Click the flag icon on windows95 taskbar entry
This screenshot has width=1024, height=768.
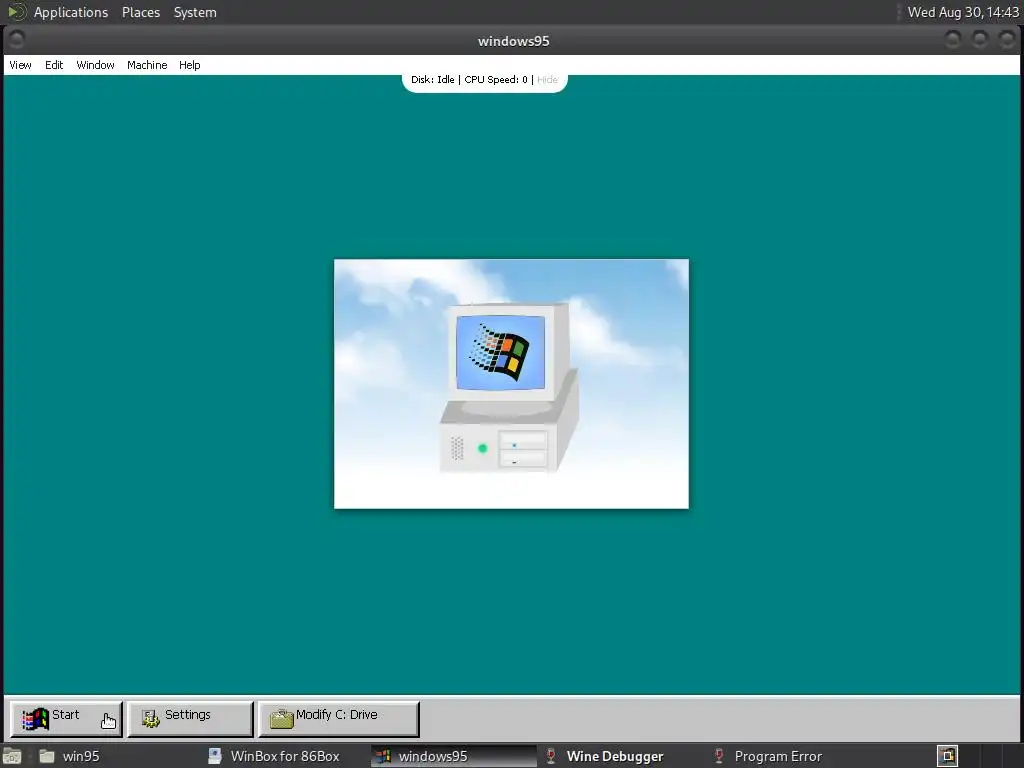383,756
